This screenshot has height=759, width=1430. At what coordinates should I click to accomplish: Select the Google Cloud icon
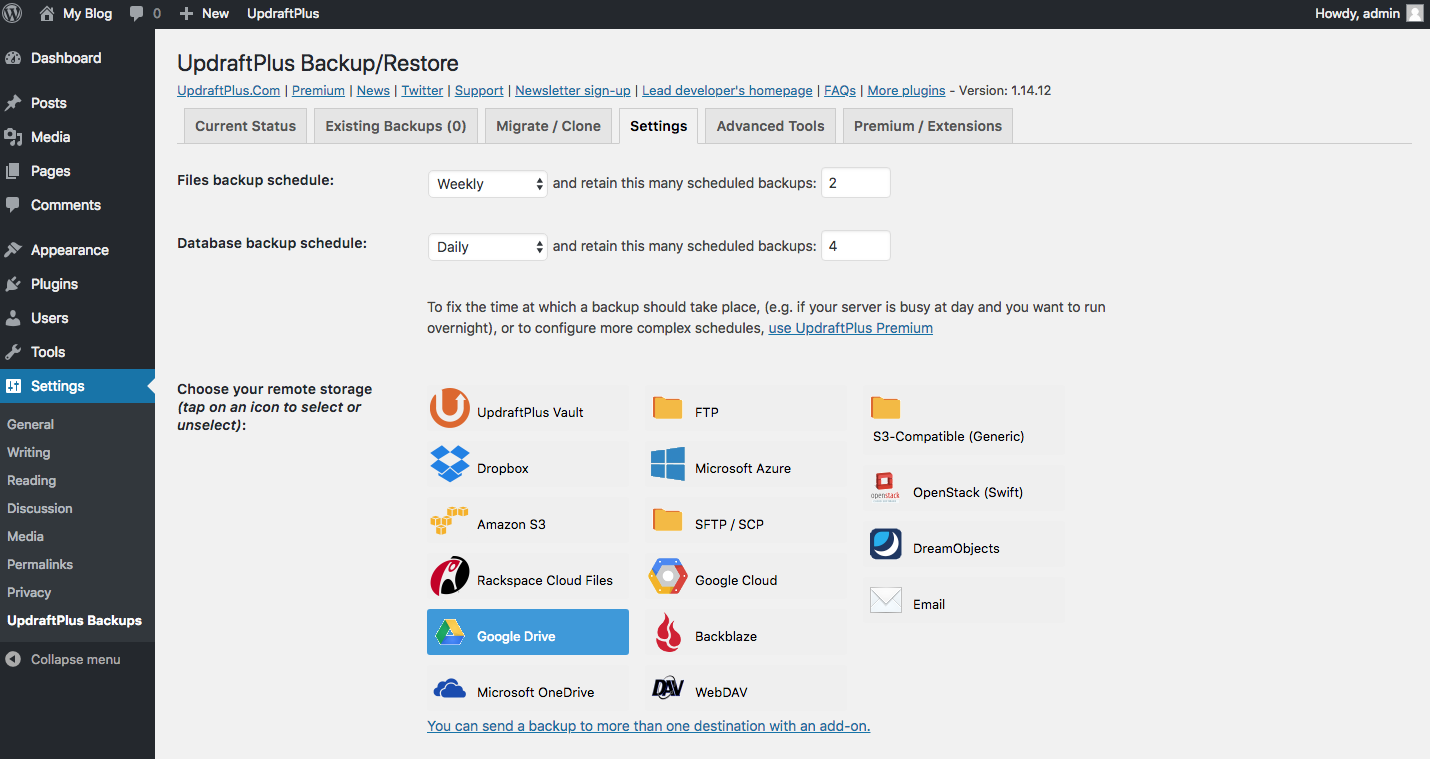tap(667, 576)
